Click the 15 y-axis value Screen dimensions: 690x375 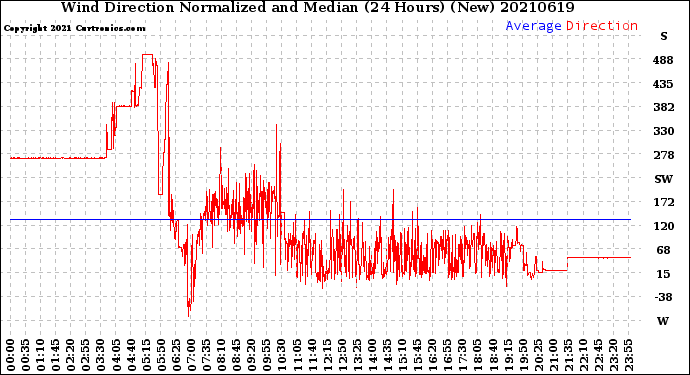tap(663, 274)
